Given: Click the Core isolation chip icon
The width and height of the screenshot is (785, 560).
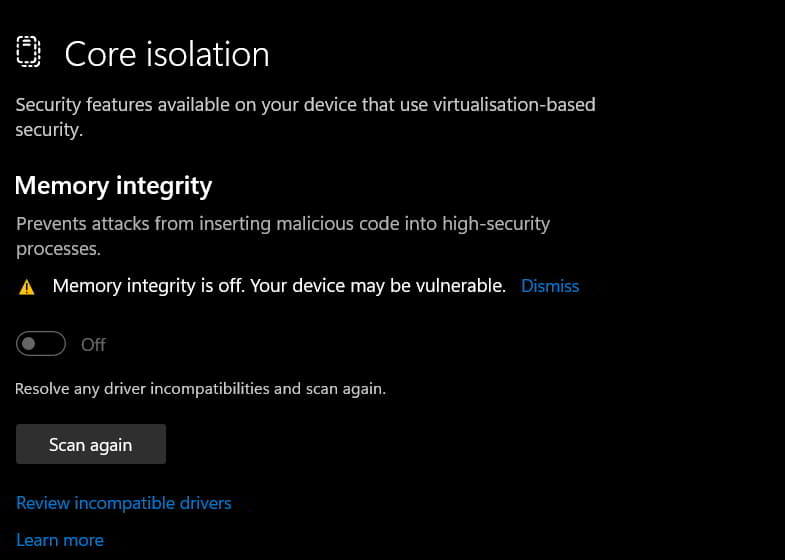Looking at the screenshot, I should pyautogui.click(x=29, y=52).
